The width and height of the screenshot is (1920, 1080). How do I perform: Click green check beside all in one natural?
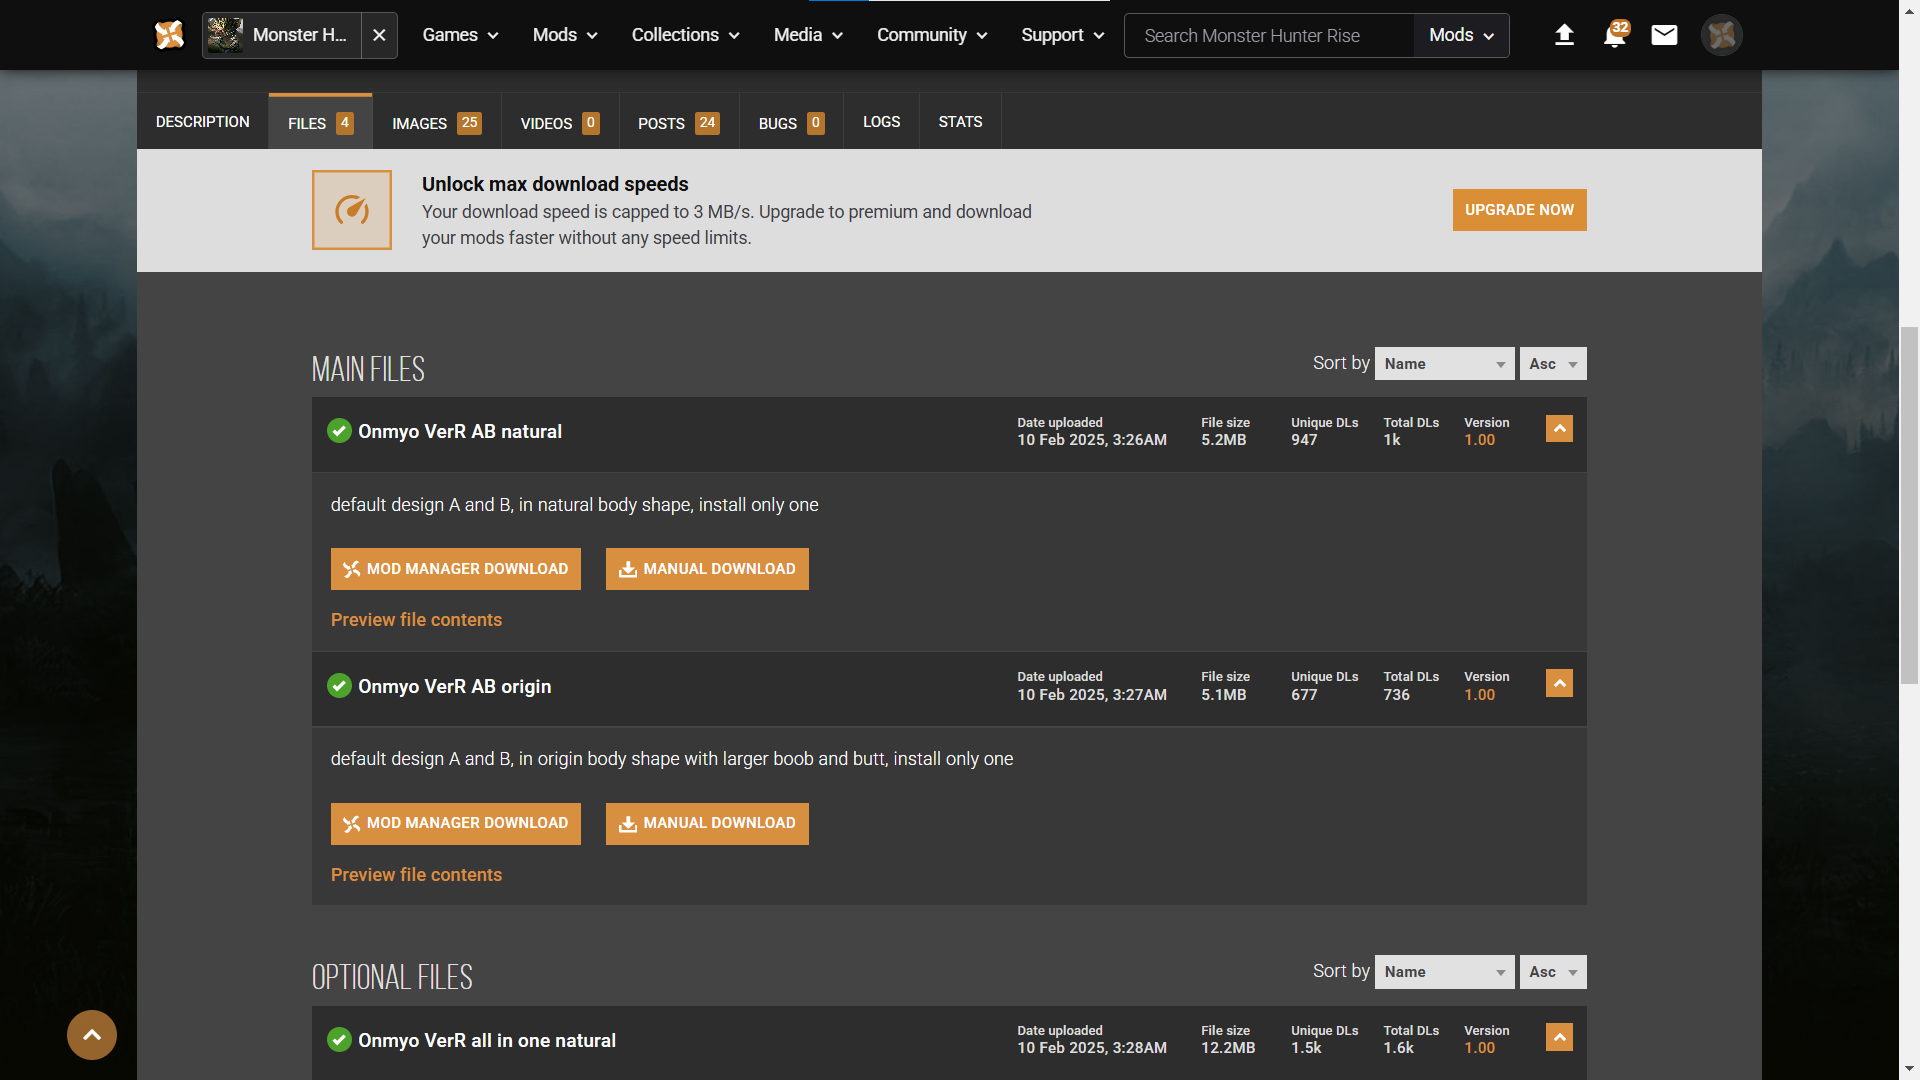pos(339,1040)
